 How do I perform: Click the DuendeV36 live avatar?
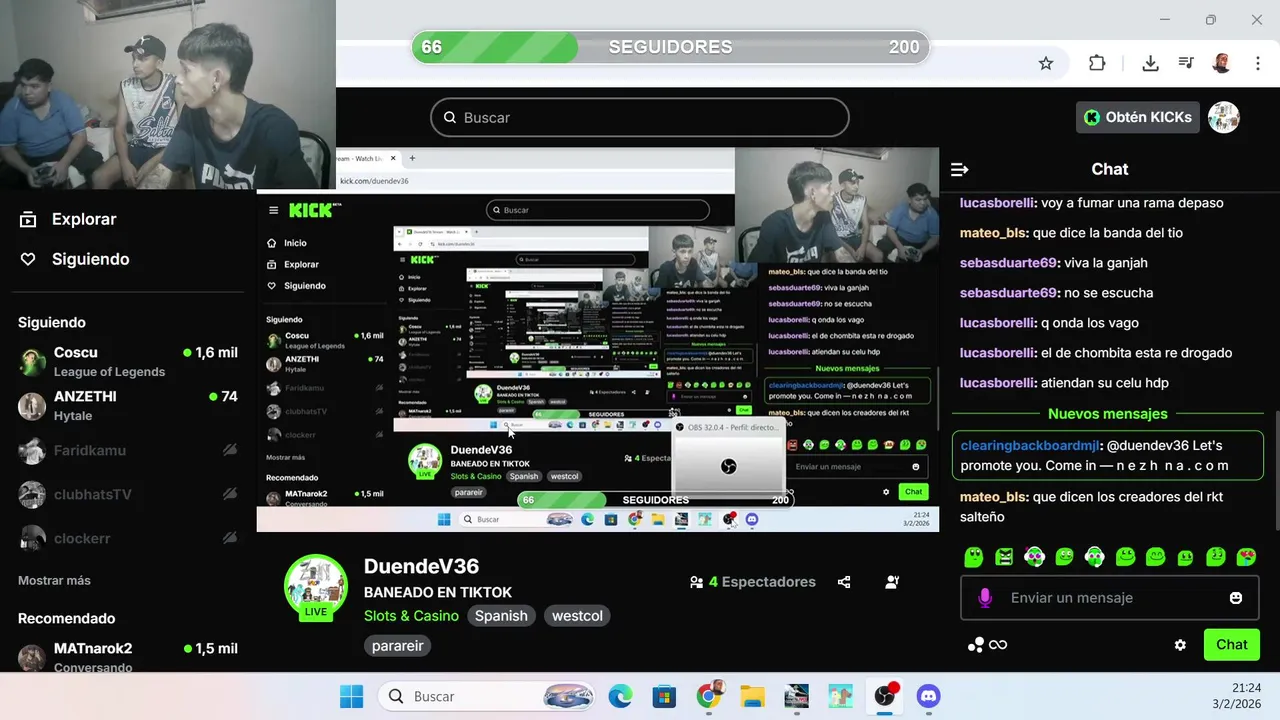[315, 585]
